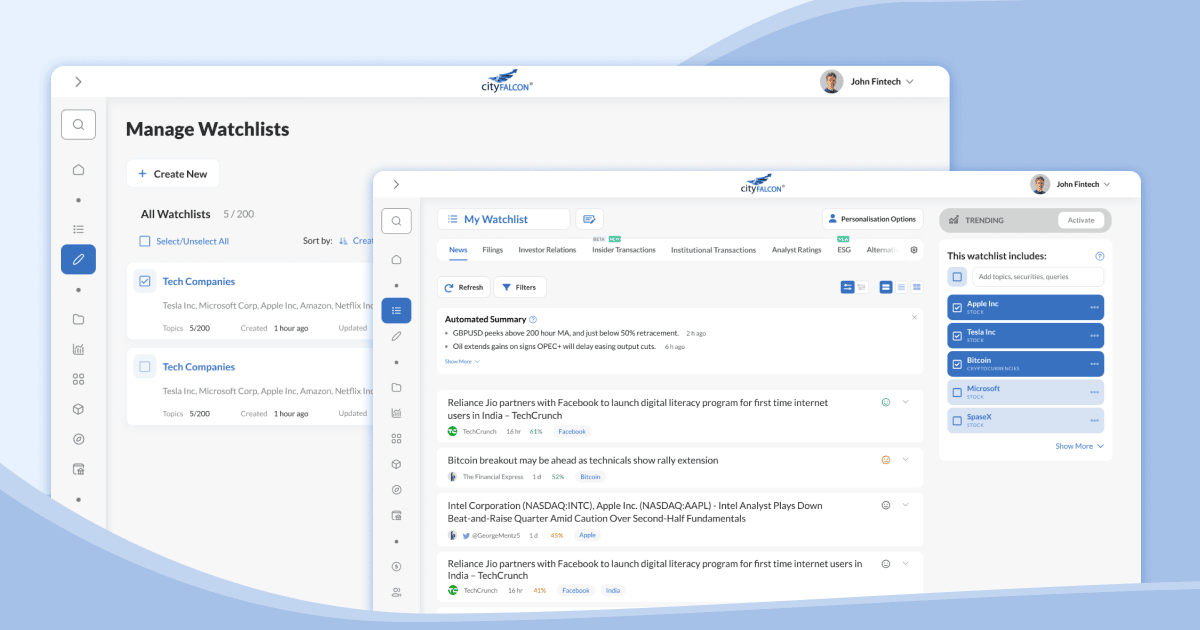Click search icon in My Watchlist sidebar
This screenshot has height=630, width=1200.
[x=396, y=221]
